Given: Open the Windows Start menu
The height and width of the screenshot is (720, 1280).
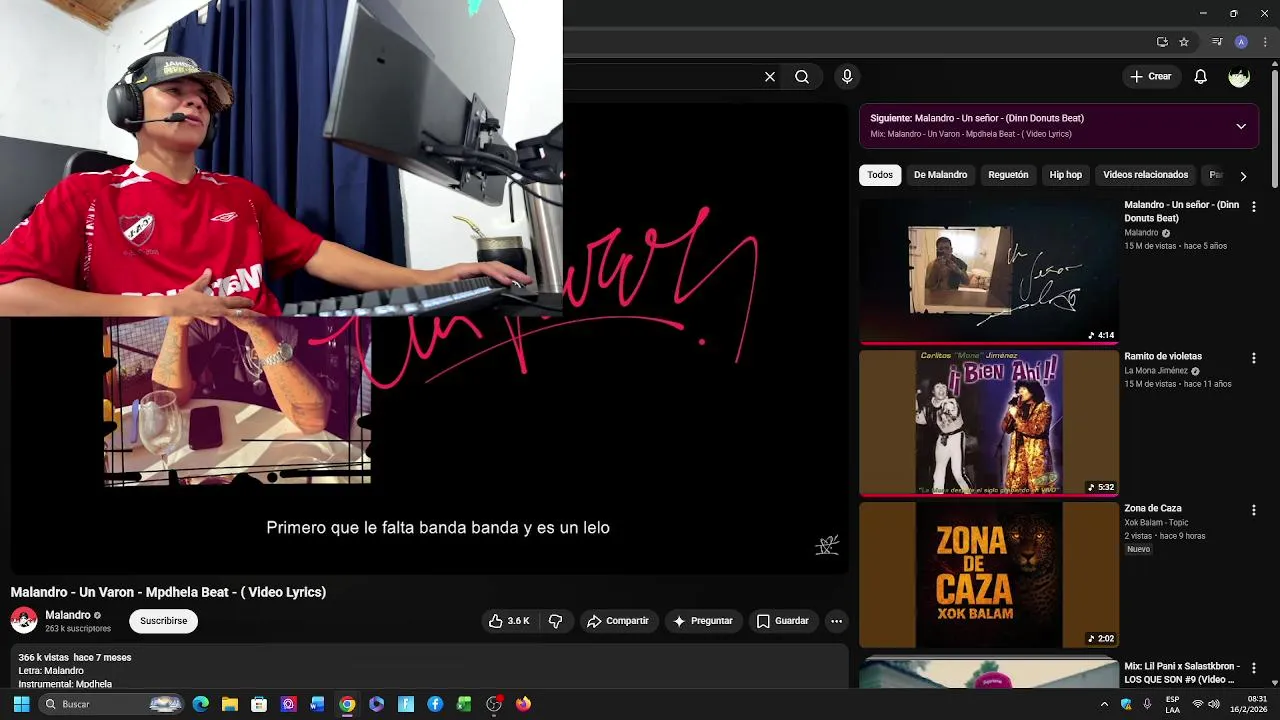Looking at the screenshot, I should pyautogui.click(x=21, y=704).
